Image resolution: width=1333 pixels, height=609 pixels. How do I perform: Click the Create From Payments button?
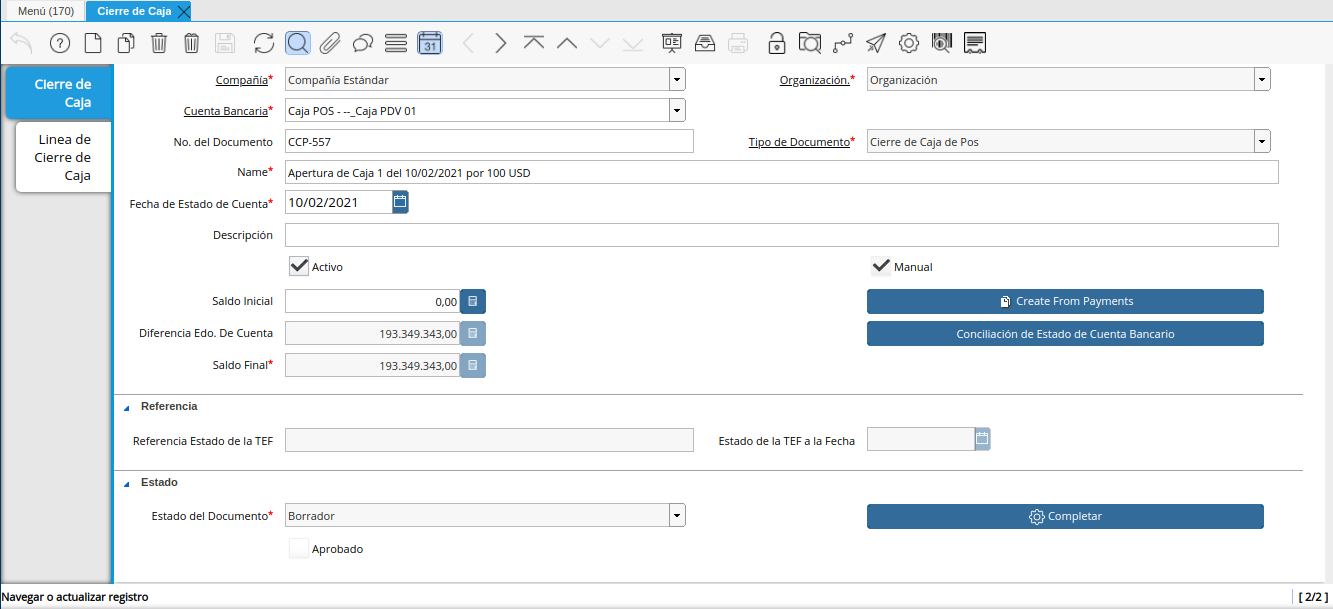click(x=1065, y=301)
